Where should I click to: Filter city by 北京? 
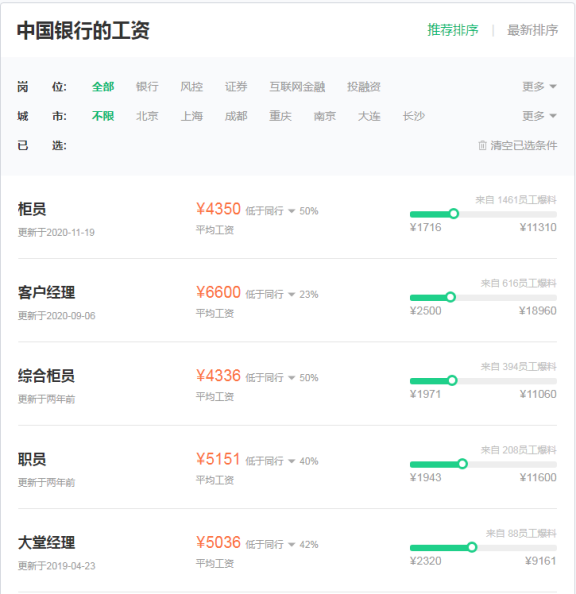coord(147,116)
